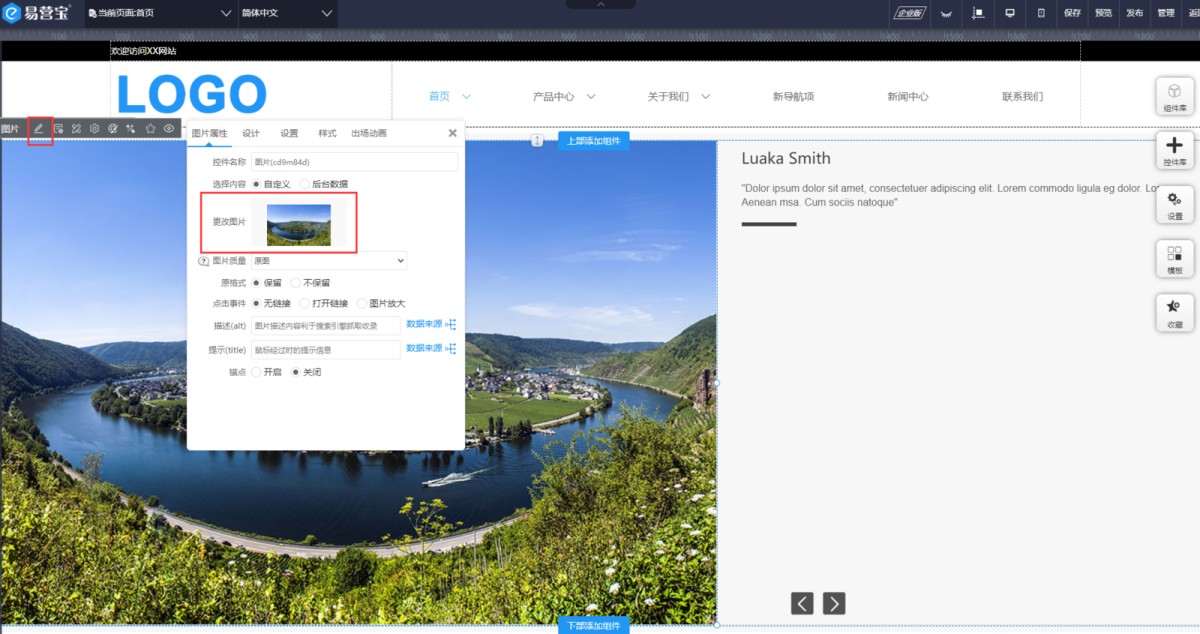Open the 图片质量 quality dropdown

click(328, 261)
